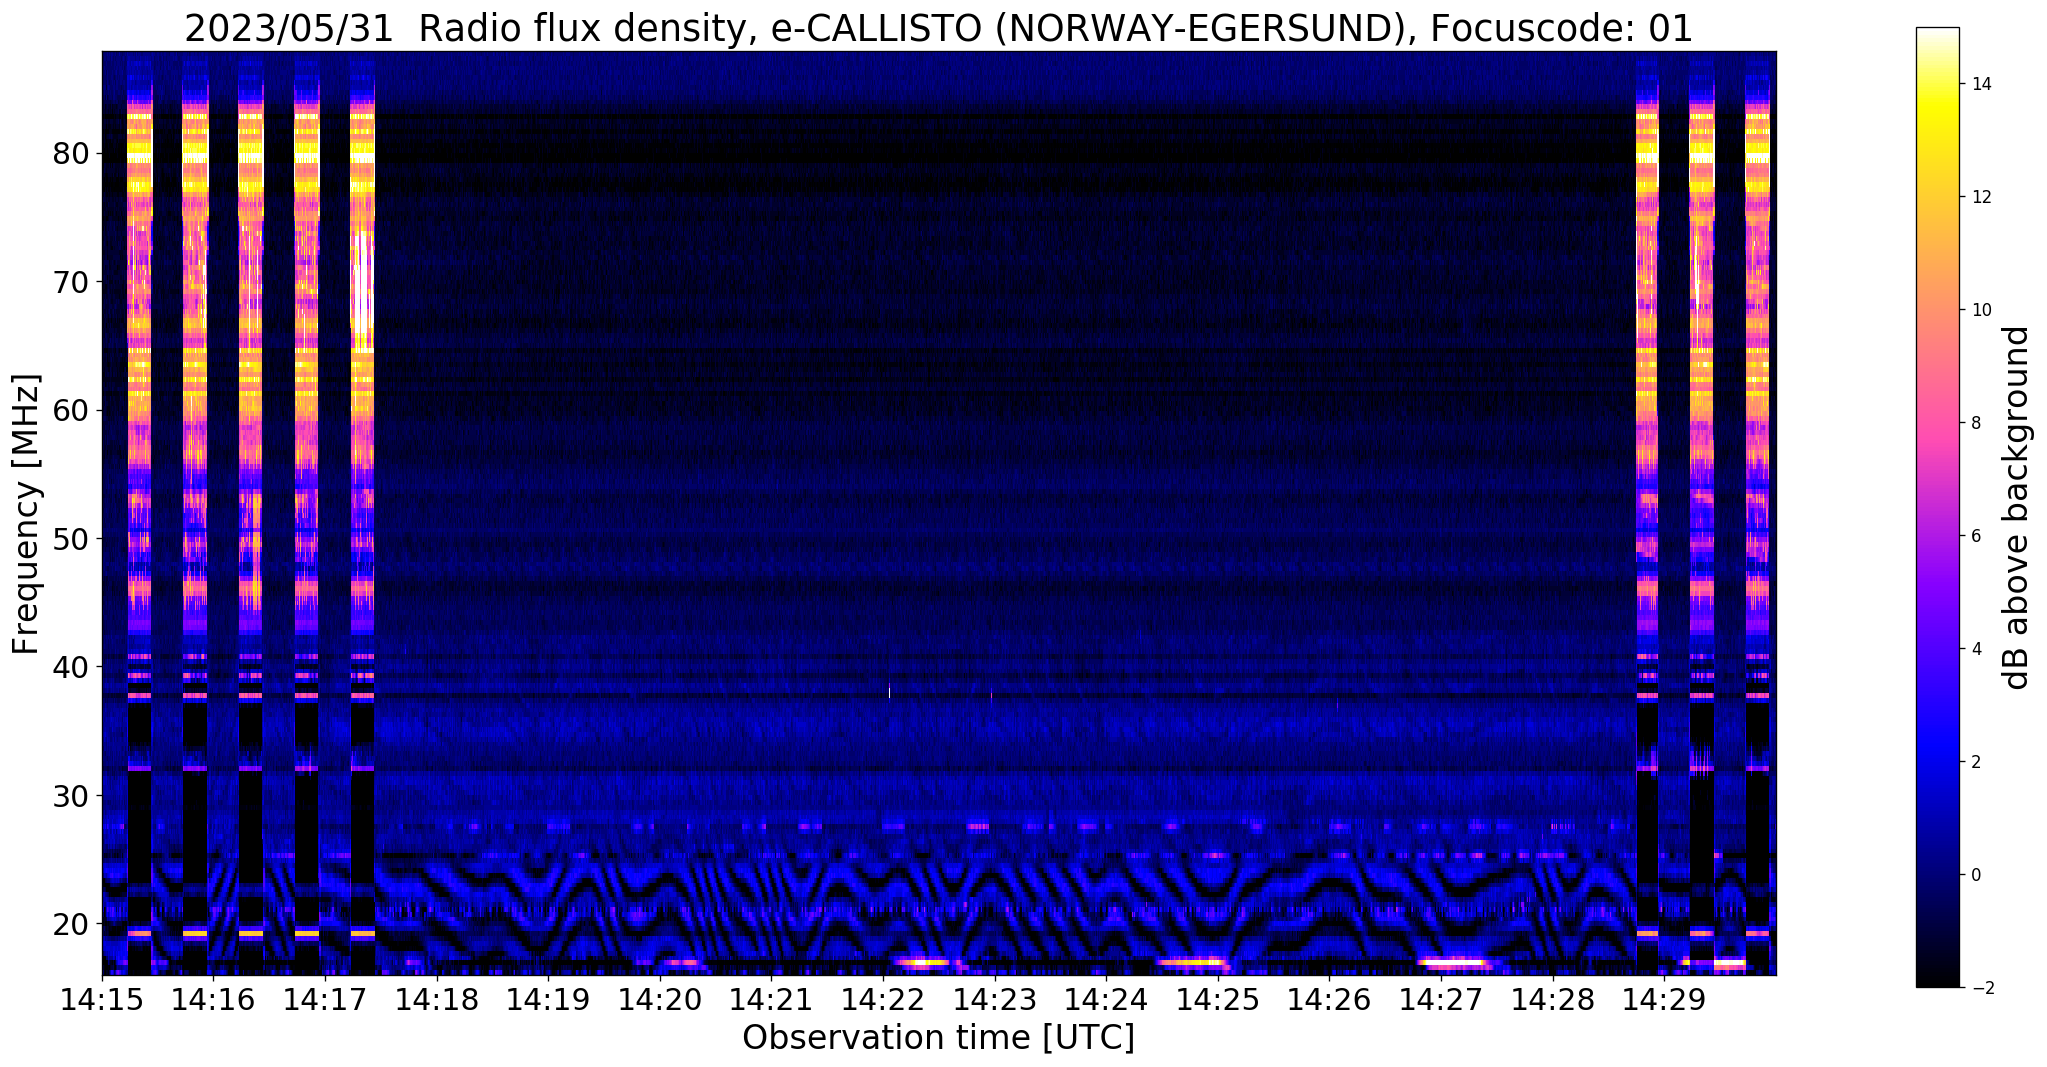Click the 80 MHz frequency tick label

pyautogui.click(x=72, y=154)
